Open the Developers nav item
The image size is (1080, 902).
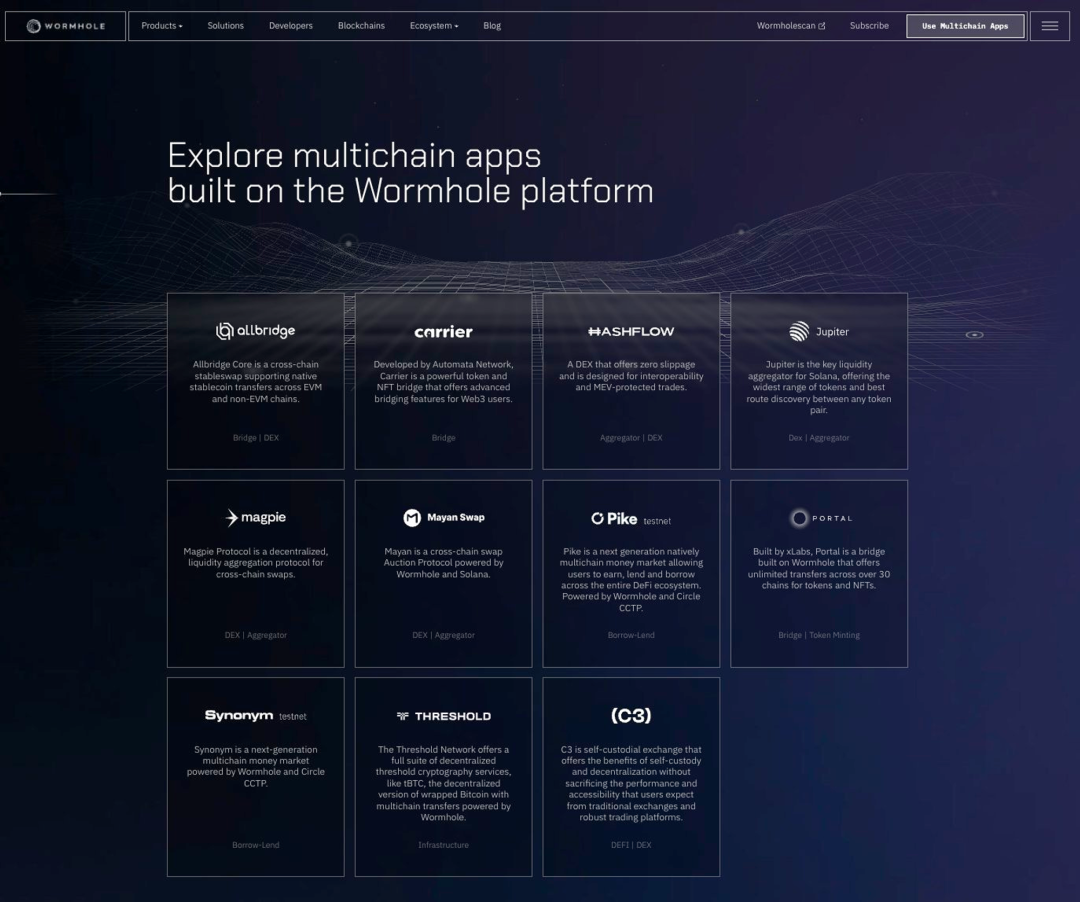(x=291, y=25)
